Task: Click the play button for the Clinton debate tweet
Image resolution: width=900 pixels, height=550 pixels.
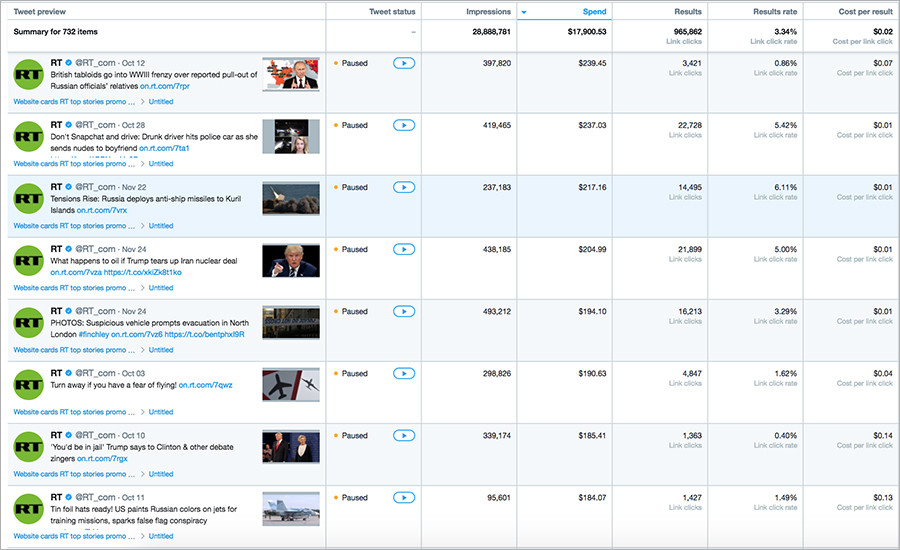Action: [x=404, y=435]
